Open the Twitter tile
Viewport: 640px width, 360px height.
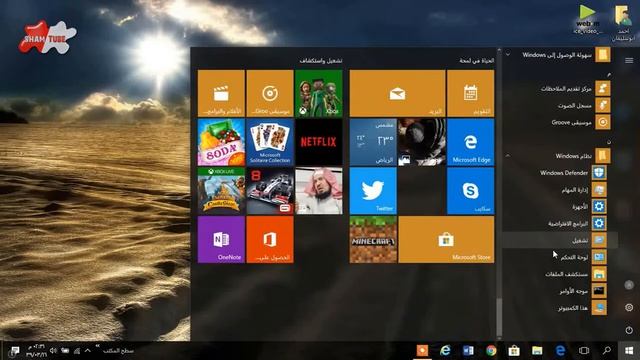pos(373,191)
